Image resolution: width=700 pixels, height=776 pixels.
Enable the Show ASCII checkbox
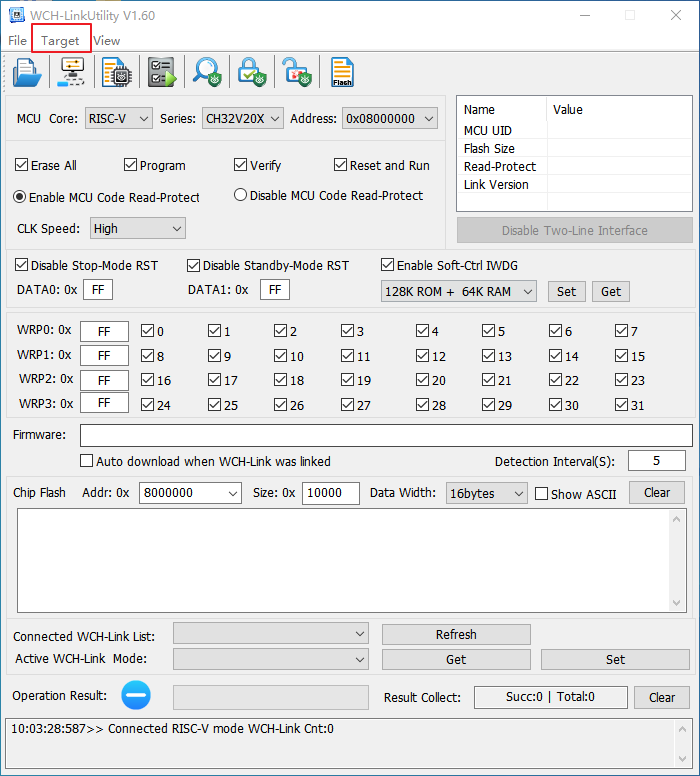[x=541, y=494]
